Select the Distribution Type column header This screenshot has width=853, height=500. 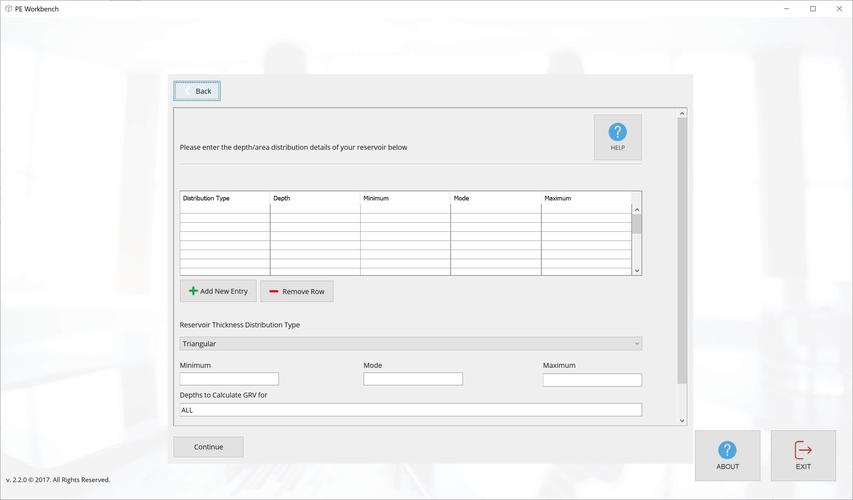click(225, 198)
